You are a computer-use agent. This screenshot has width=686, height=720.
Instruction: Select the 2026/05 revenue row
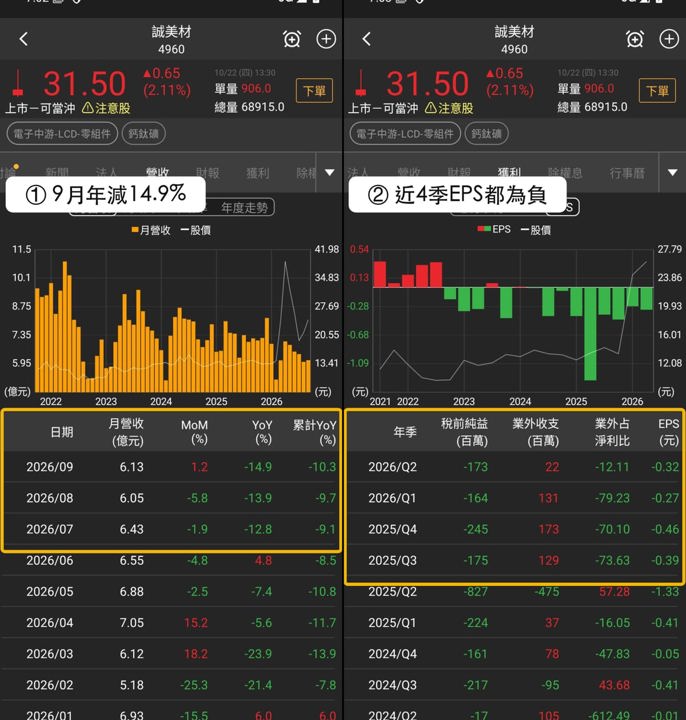pos(171,592)
